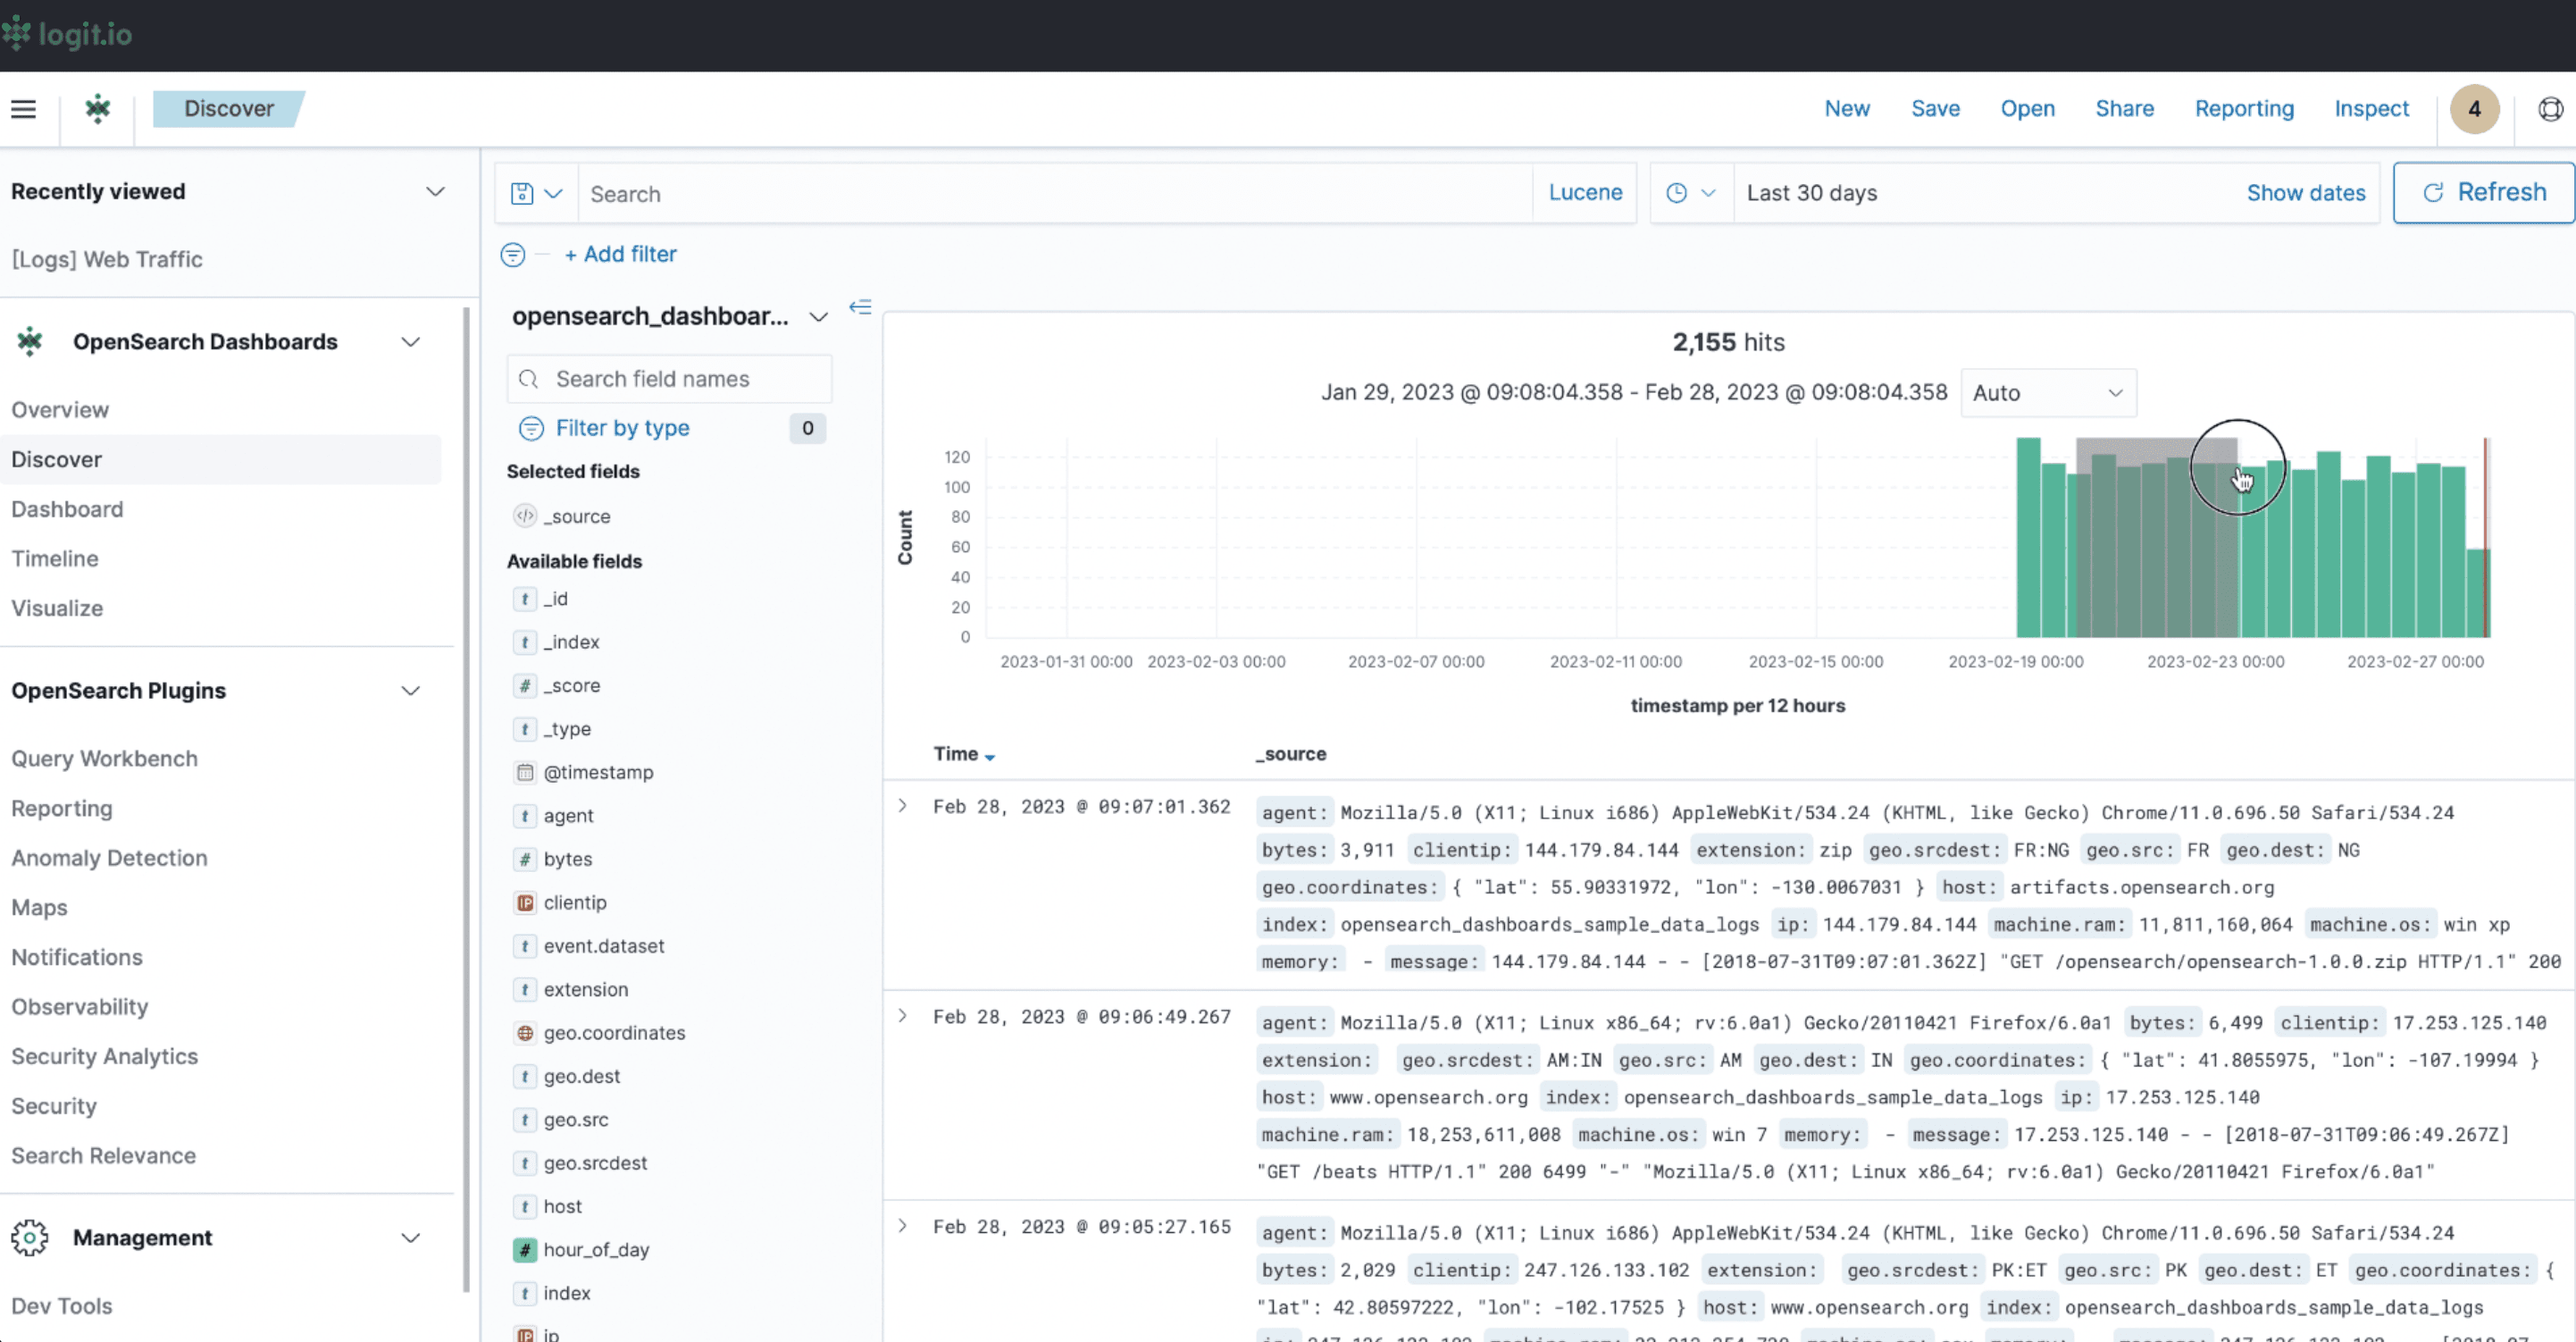
Task: Click the logit.io logo
Action: [x=66, y=34]
